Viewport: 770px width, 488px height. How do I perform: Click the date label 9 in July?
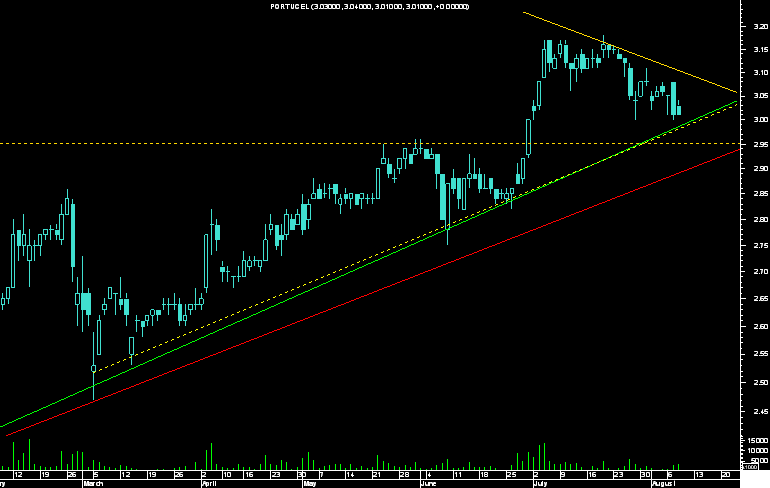coord(563,475)
